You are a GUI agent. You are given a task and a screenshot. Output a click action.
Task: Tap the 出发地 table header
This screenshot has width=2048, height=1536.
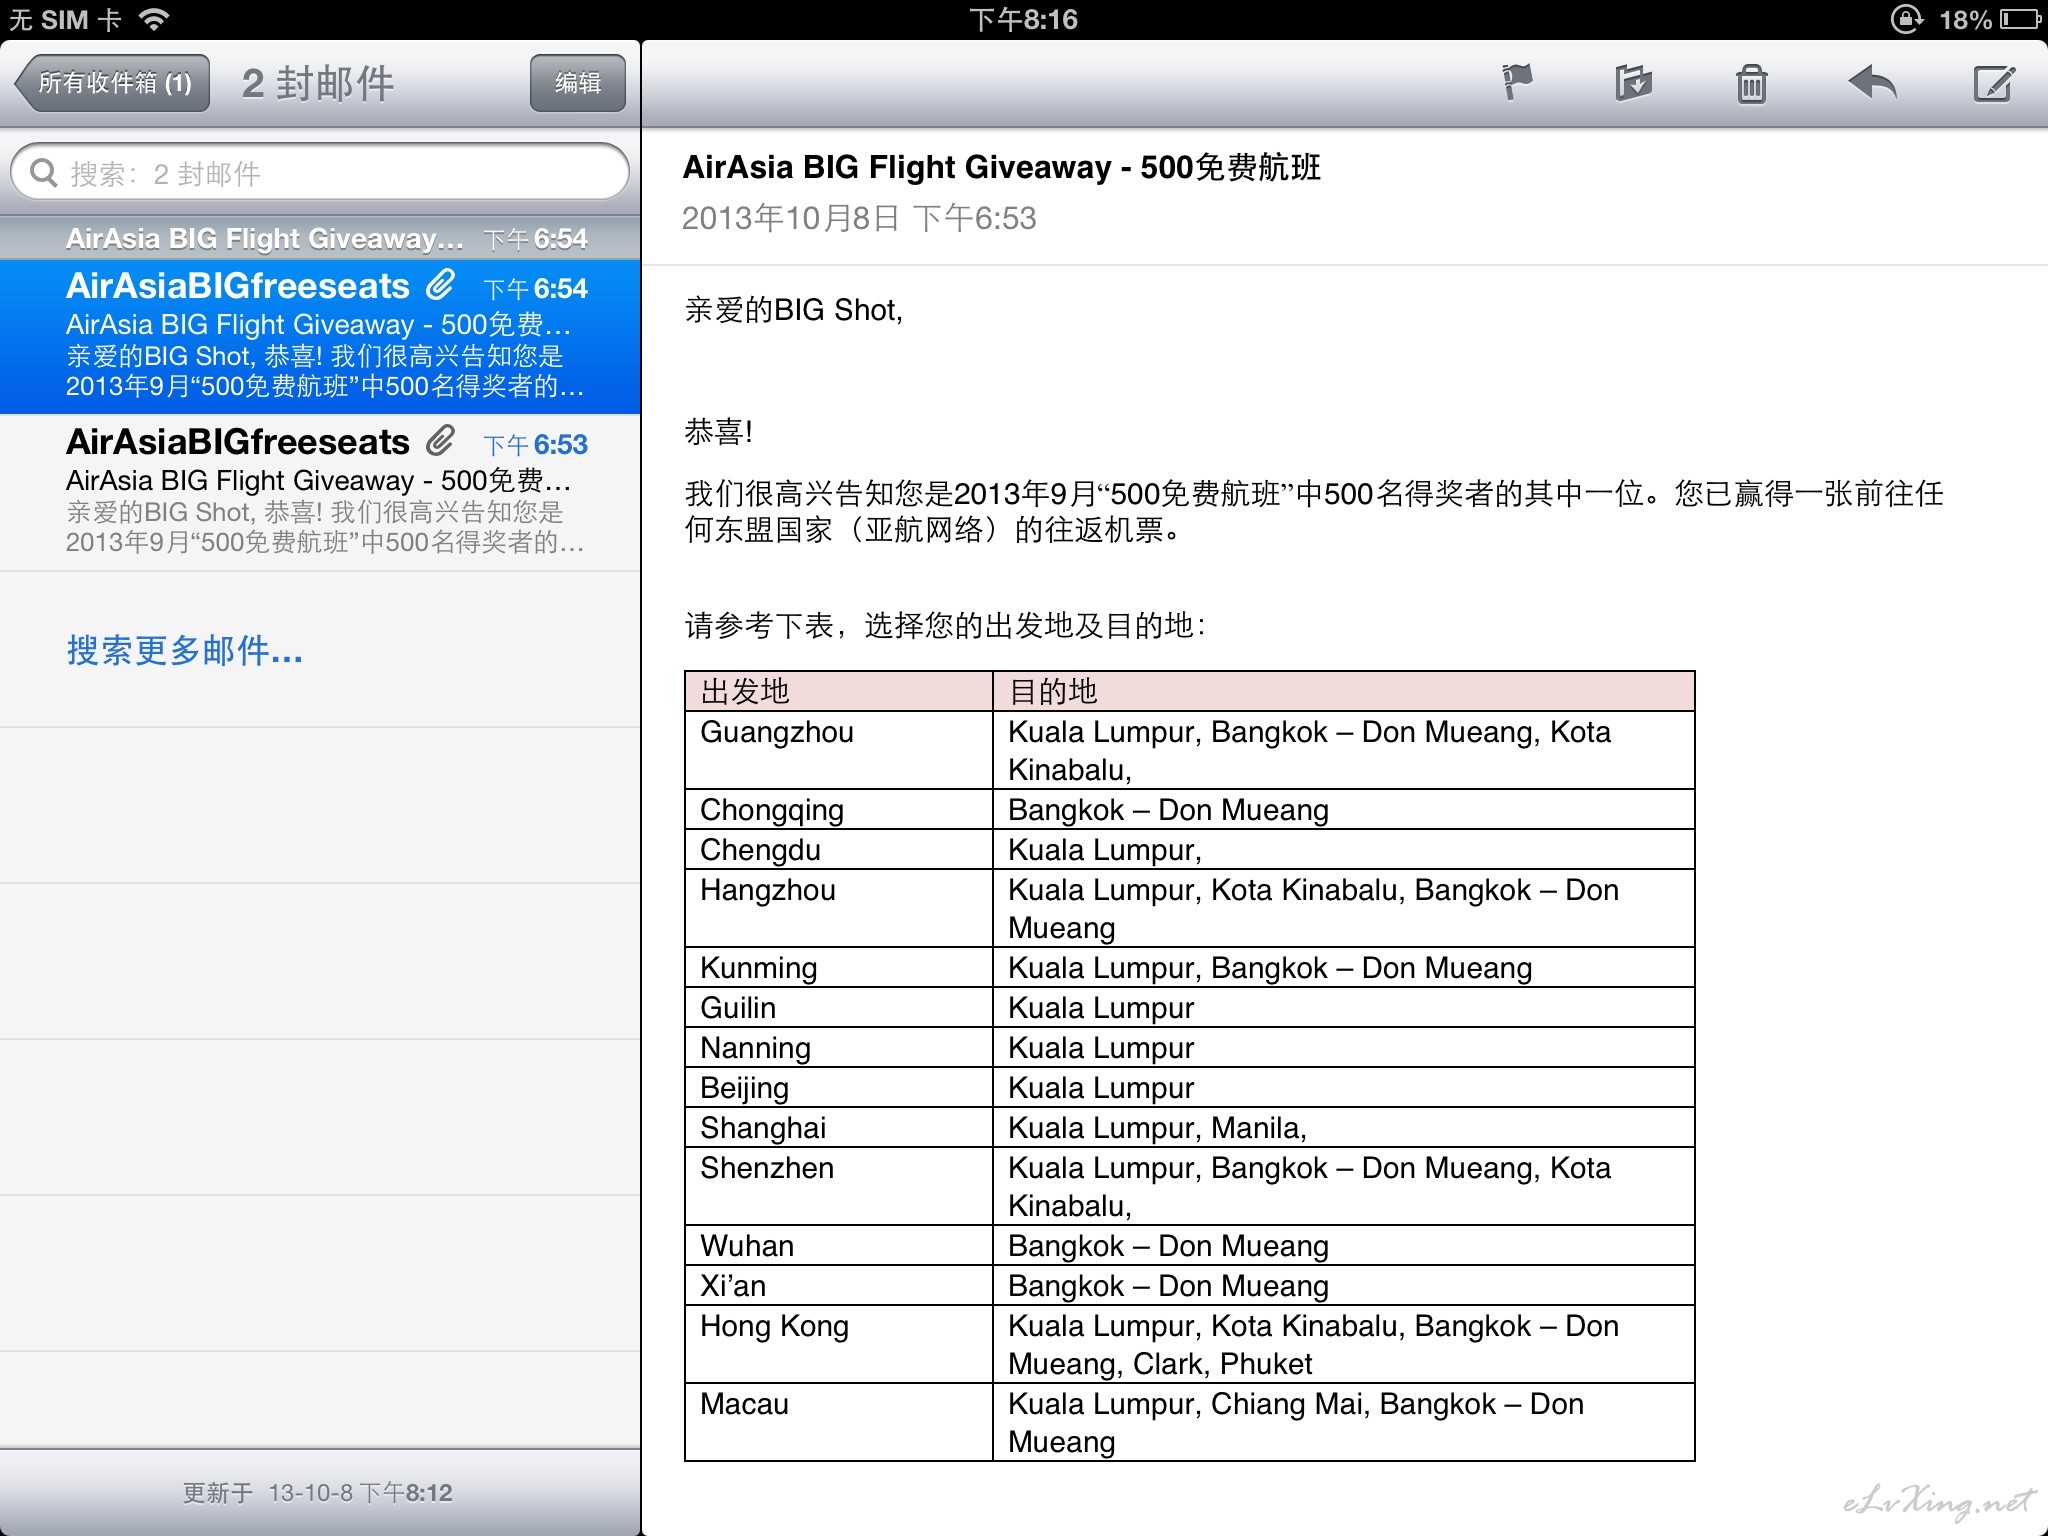click(839, 691)
